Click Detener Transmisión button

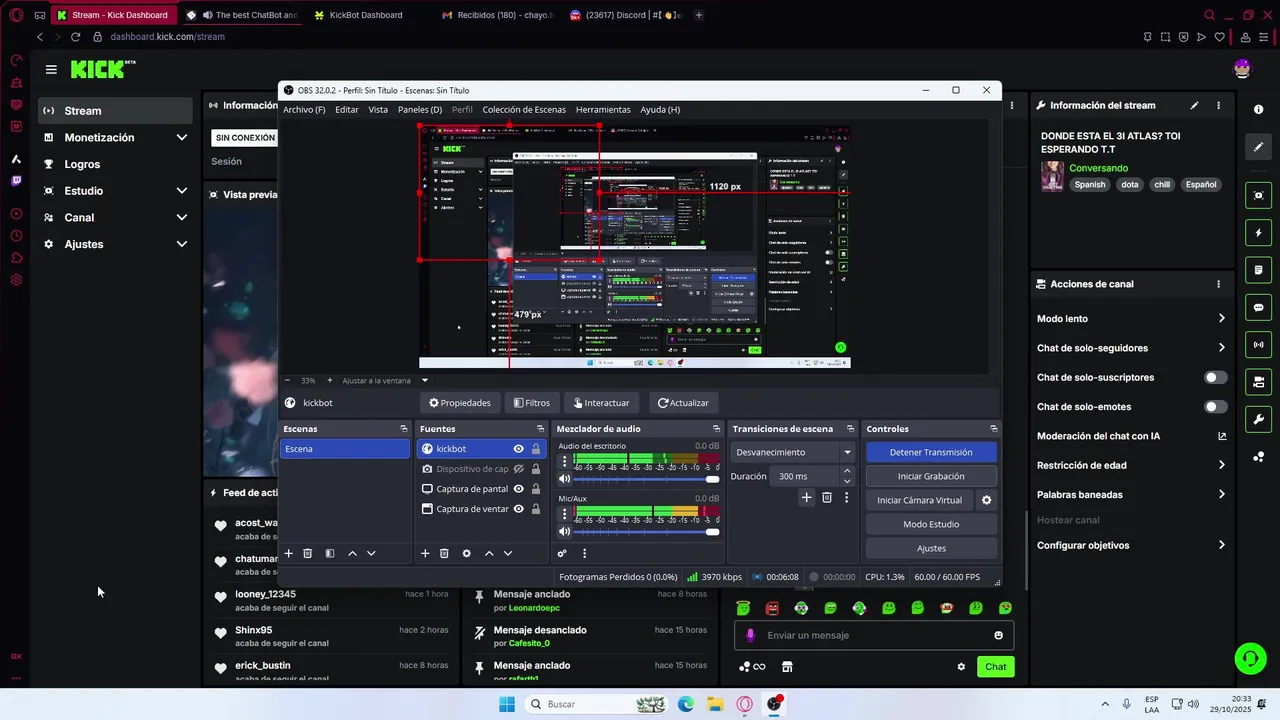pos(931,452)
